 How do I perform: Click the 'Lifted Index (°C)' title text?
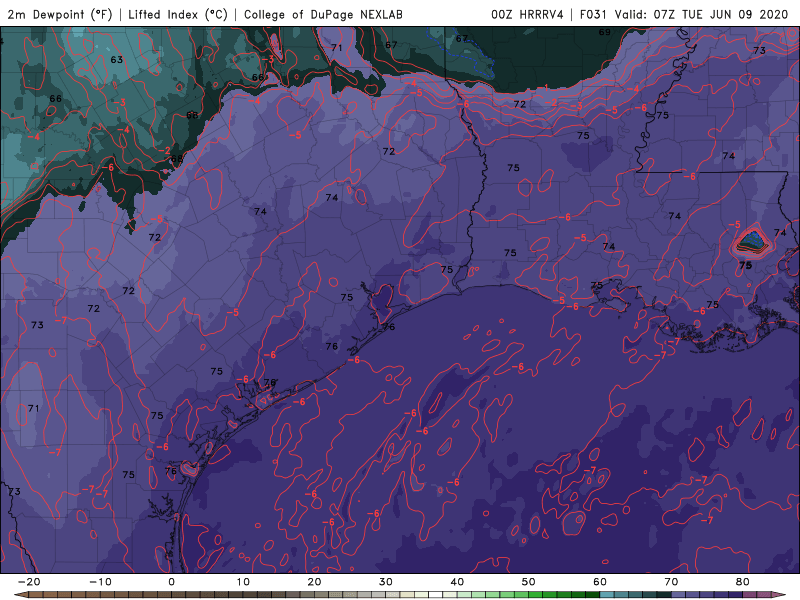click(178, 14)
